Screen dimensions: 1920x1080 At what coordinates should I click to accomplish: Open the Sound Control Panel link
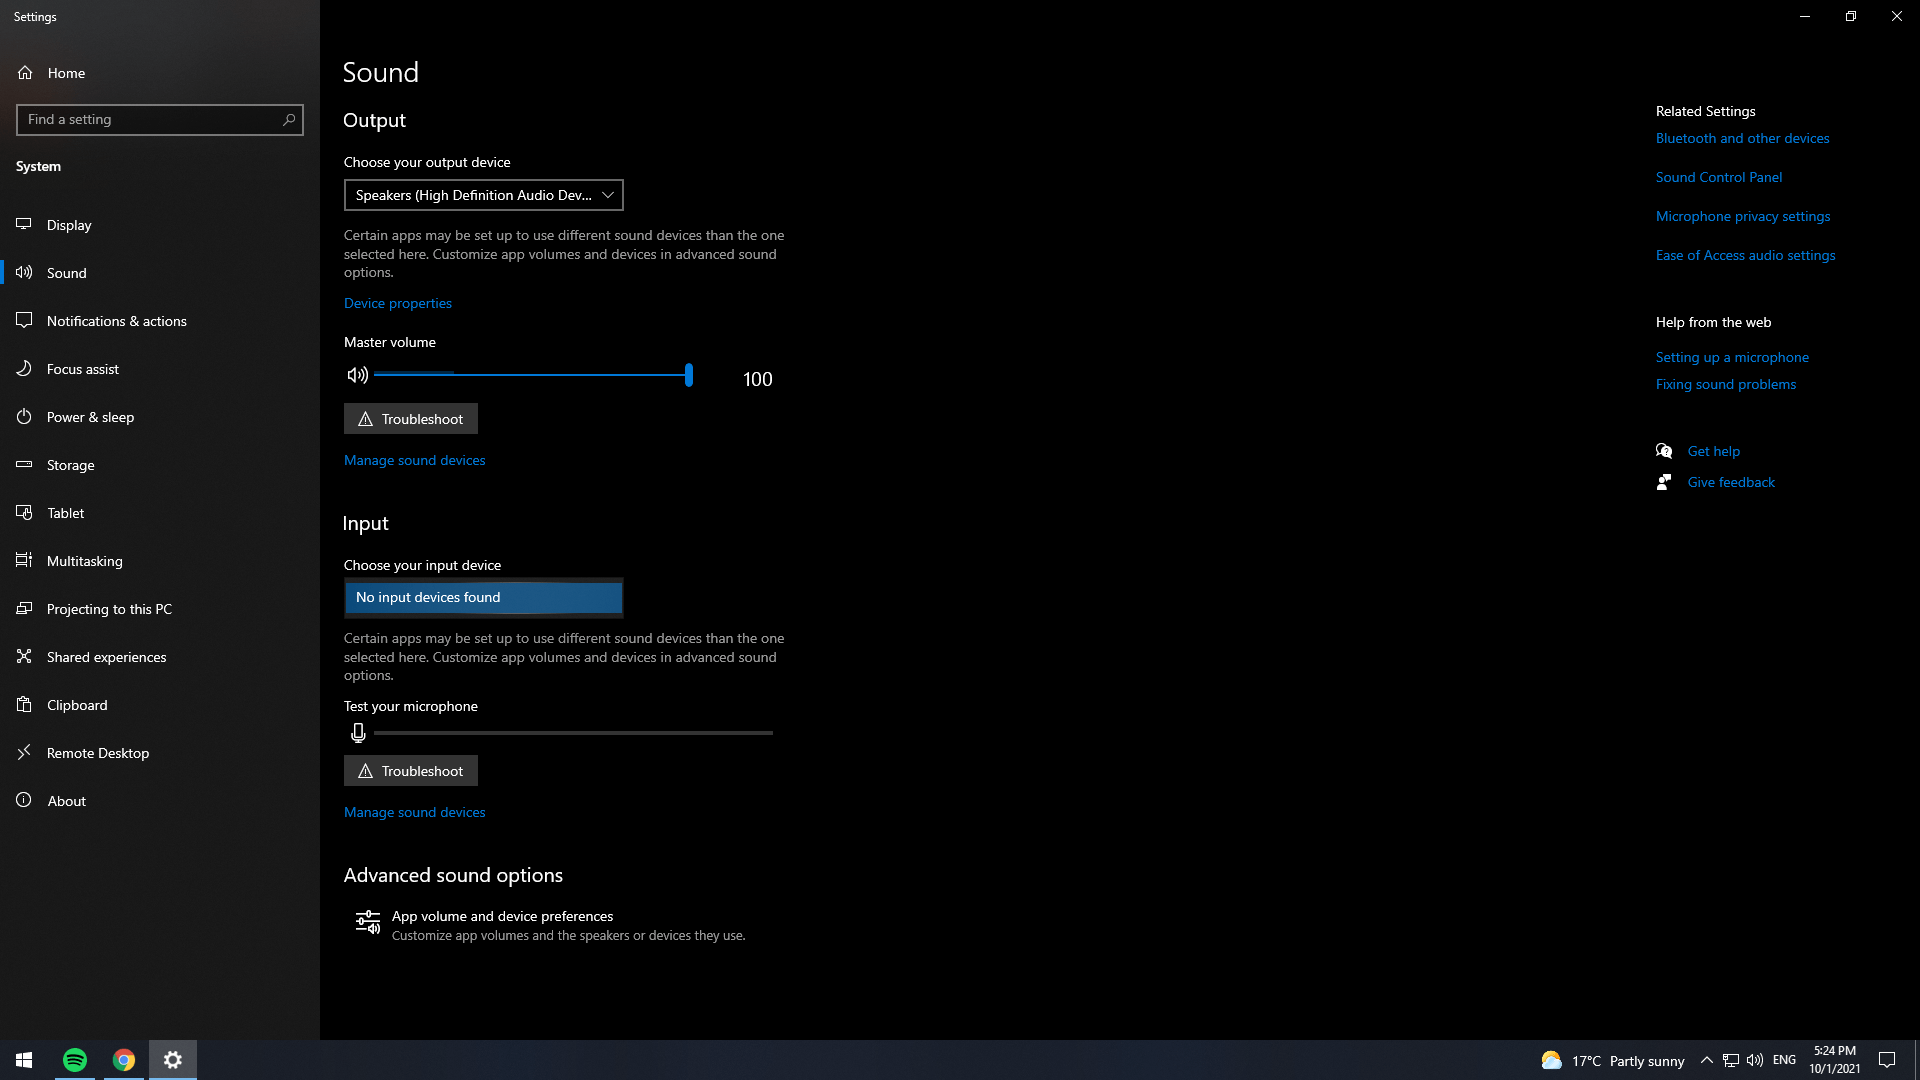1718,177
